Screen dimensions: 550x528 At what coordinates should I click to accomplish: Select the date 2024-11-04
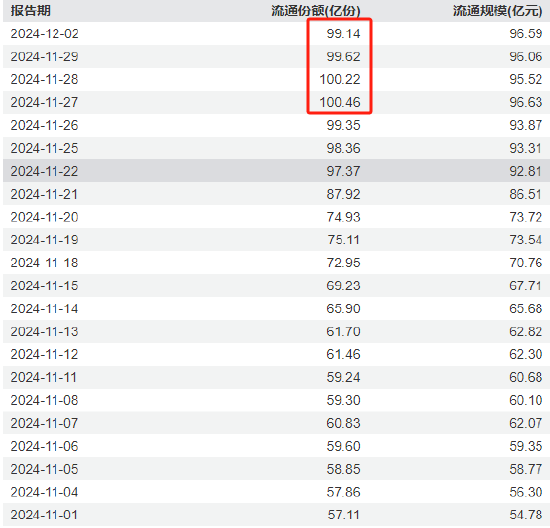coord(45,492)
